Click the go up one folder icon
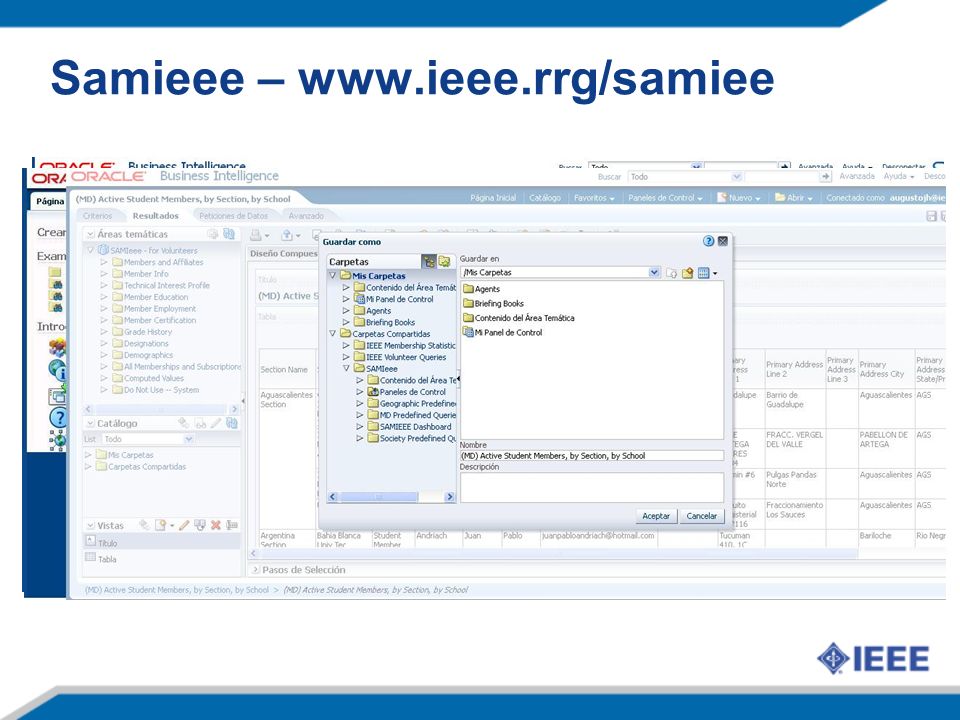The width and height of the screenshot is (960, 720). coord(672,273)
